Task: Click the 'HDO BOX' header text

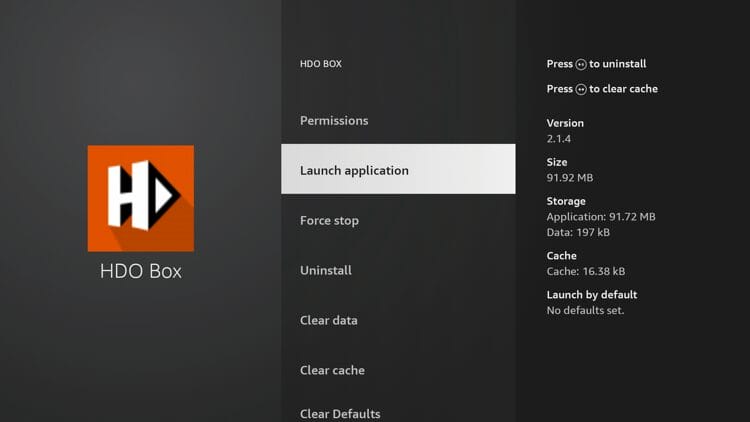Action: [x=321, y=64]
